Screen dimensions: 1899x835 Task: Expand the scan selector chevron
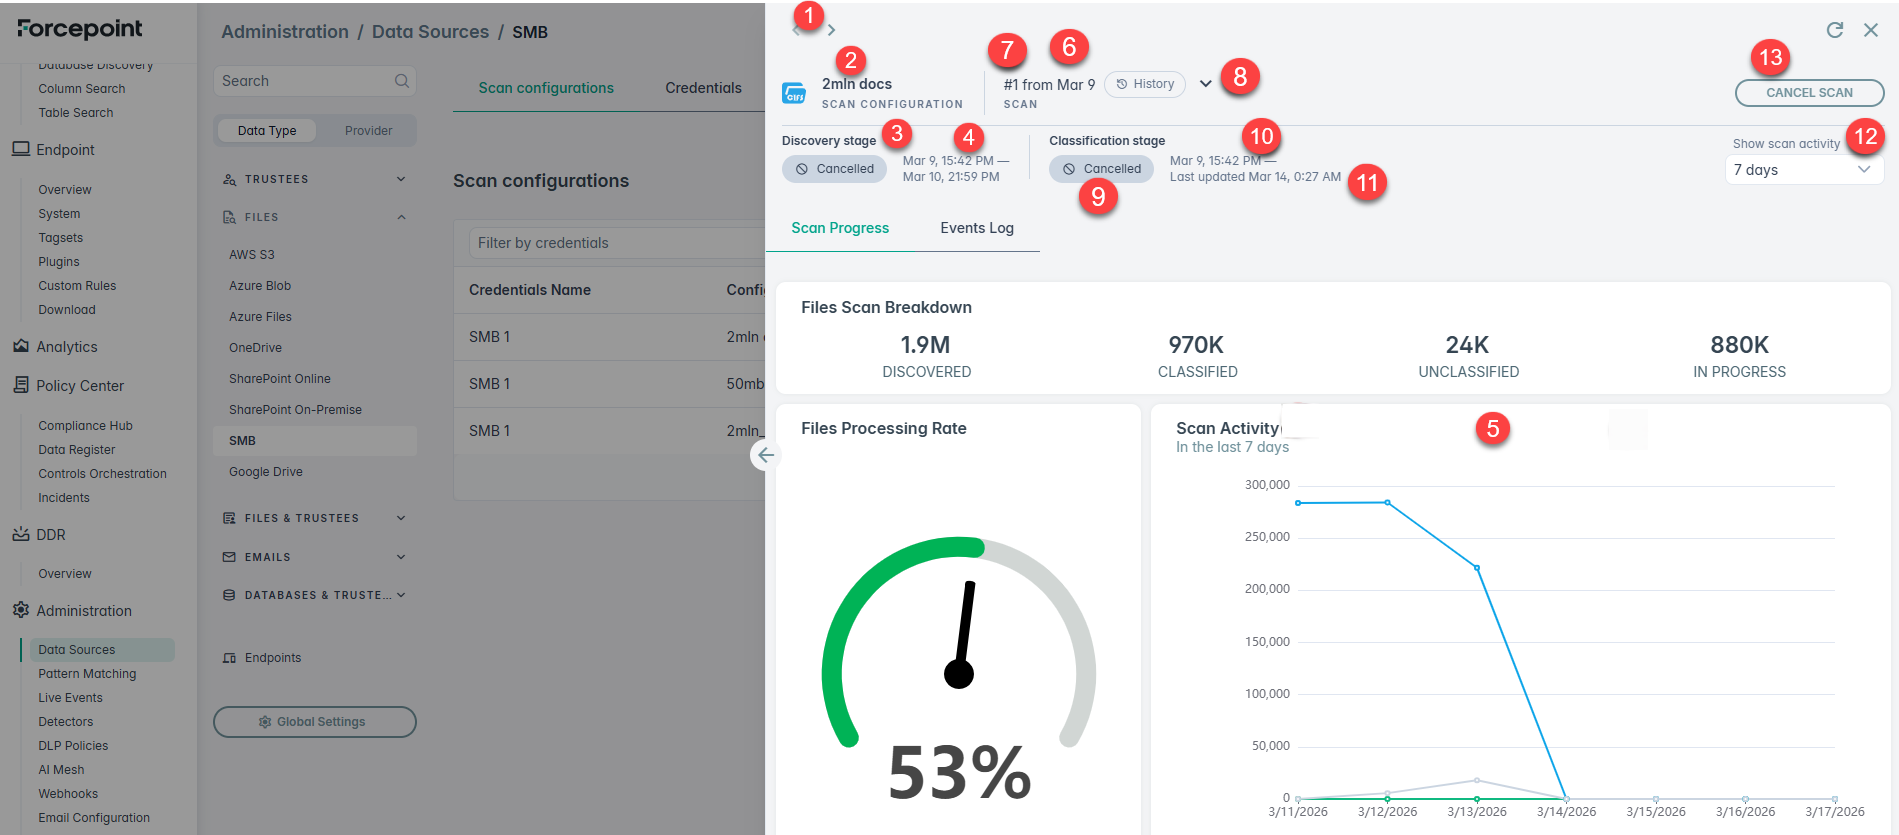(1205, 84)
